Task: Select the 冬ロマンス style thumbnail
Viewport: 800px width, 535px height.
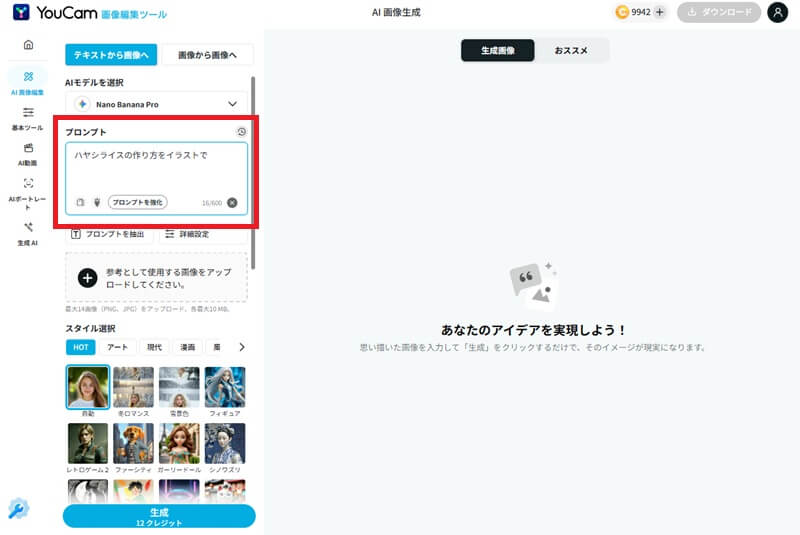Action: pos(133,387)
